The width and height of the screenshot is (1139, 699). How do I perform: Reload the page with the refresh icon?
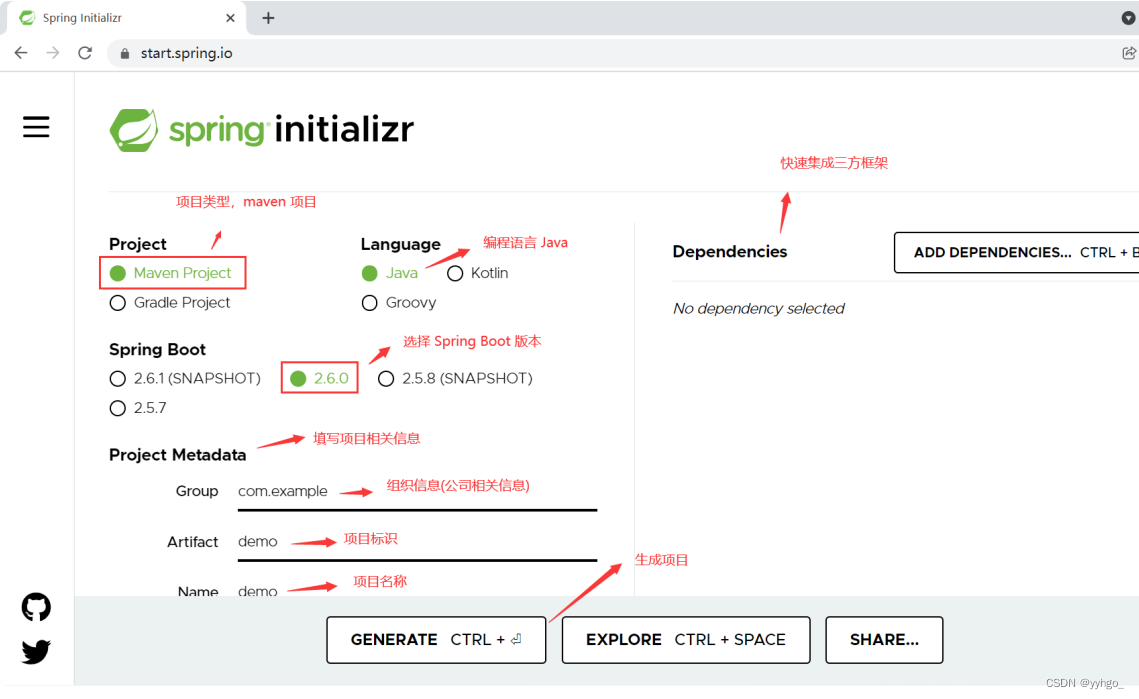click(85, 53)
